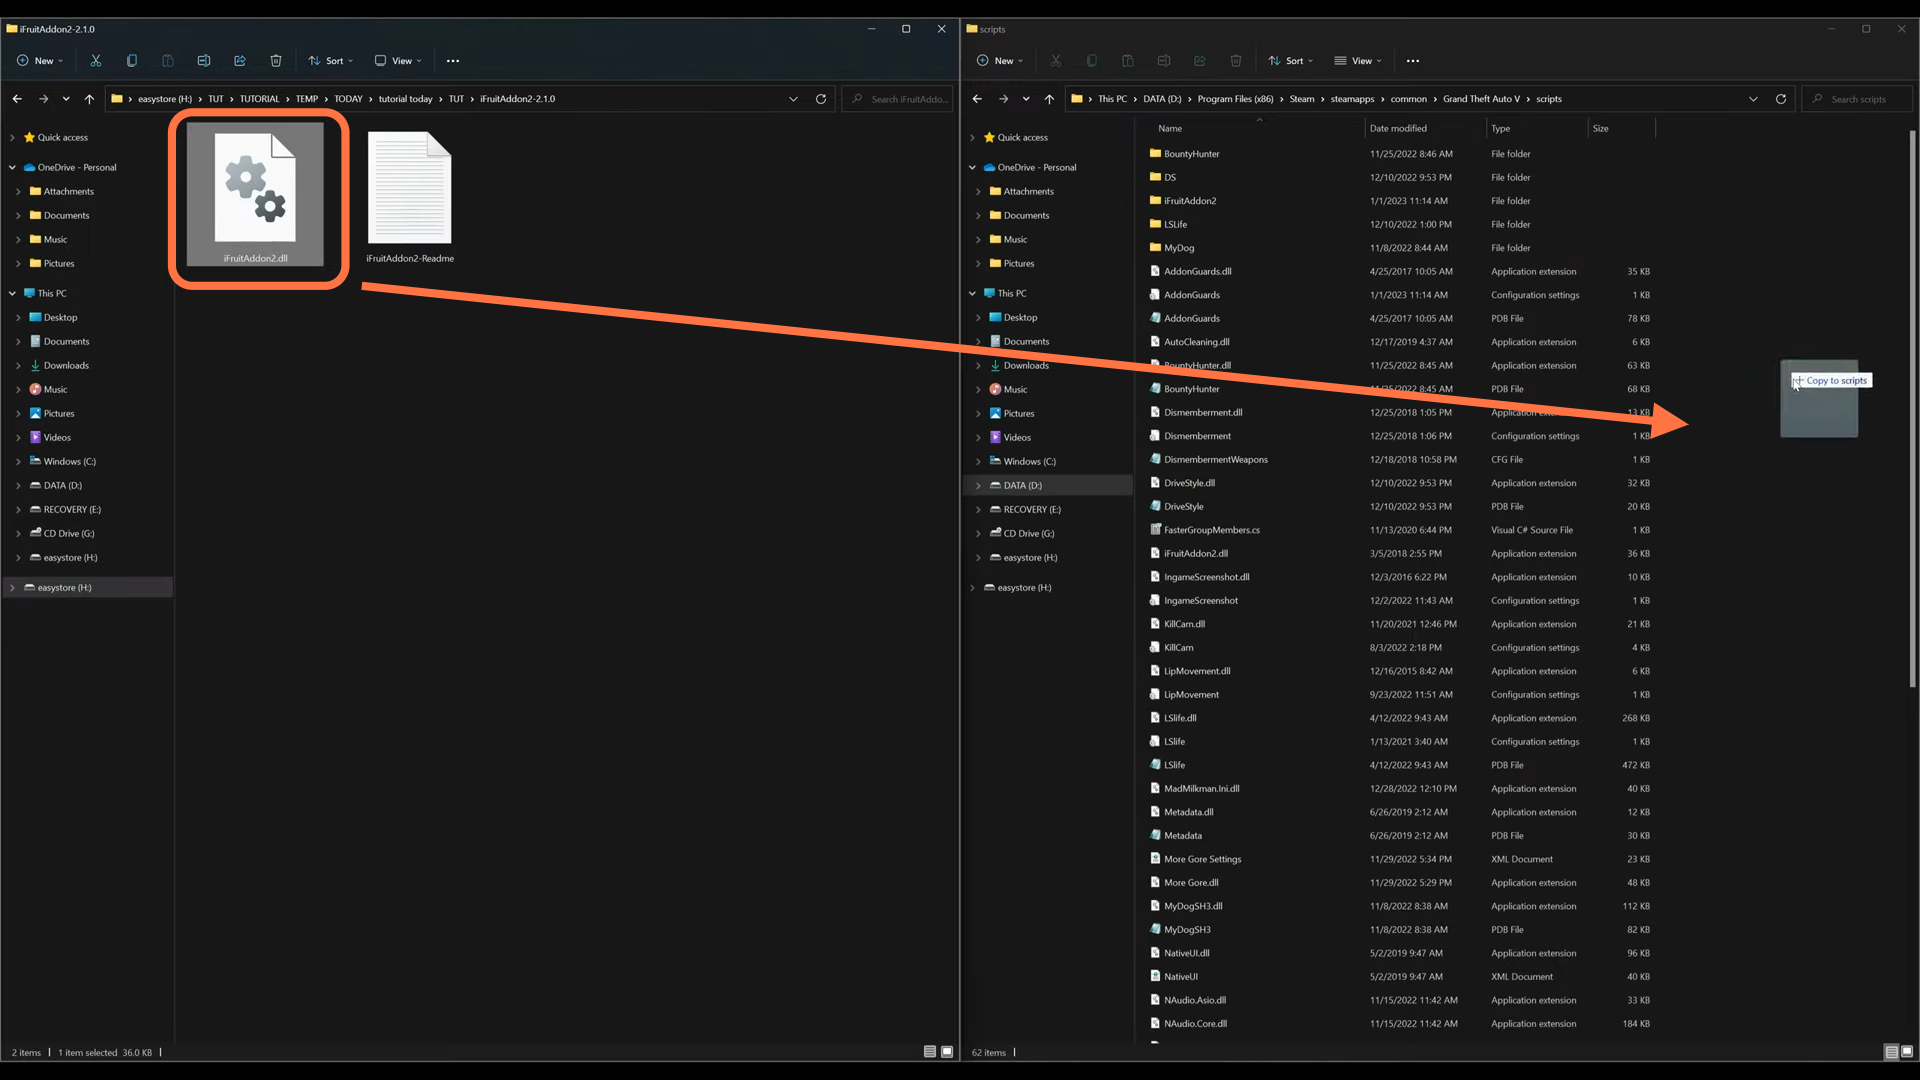
Task: Select KillCam.dll file
Action: point(1184,624)
